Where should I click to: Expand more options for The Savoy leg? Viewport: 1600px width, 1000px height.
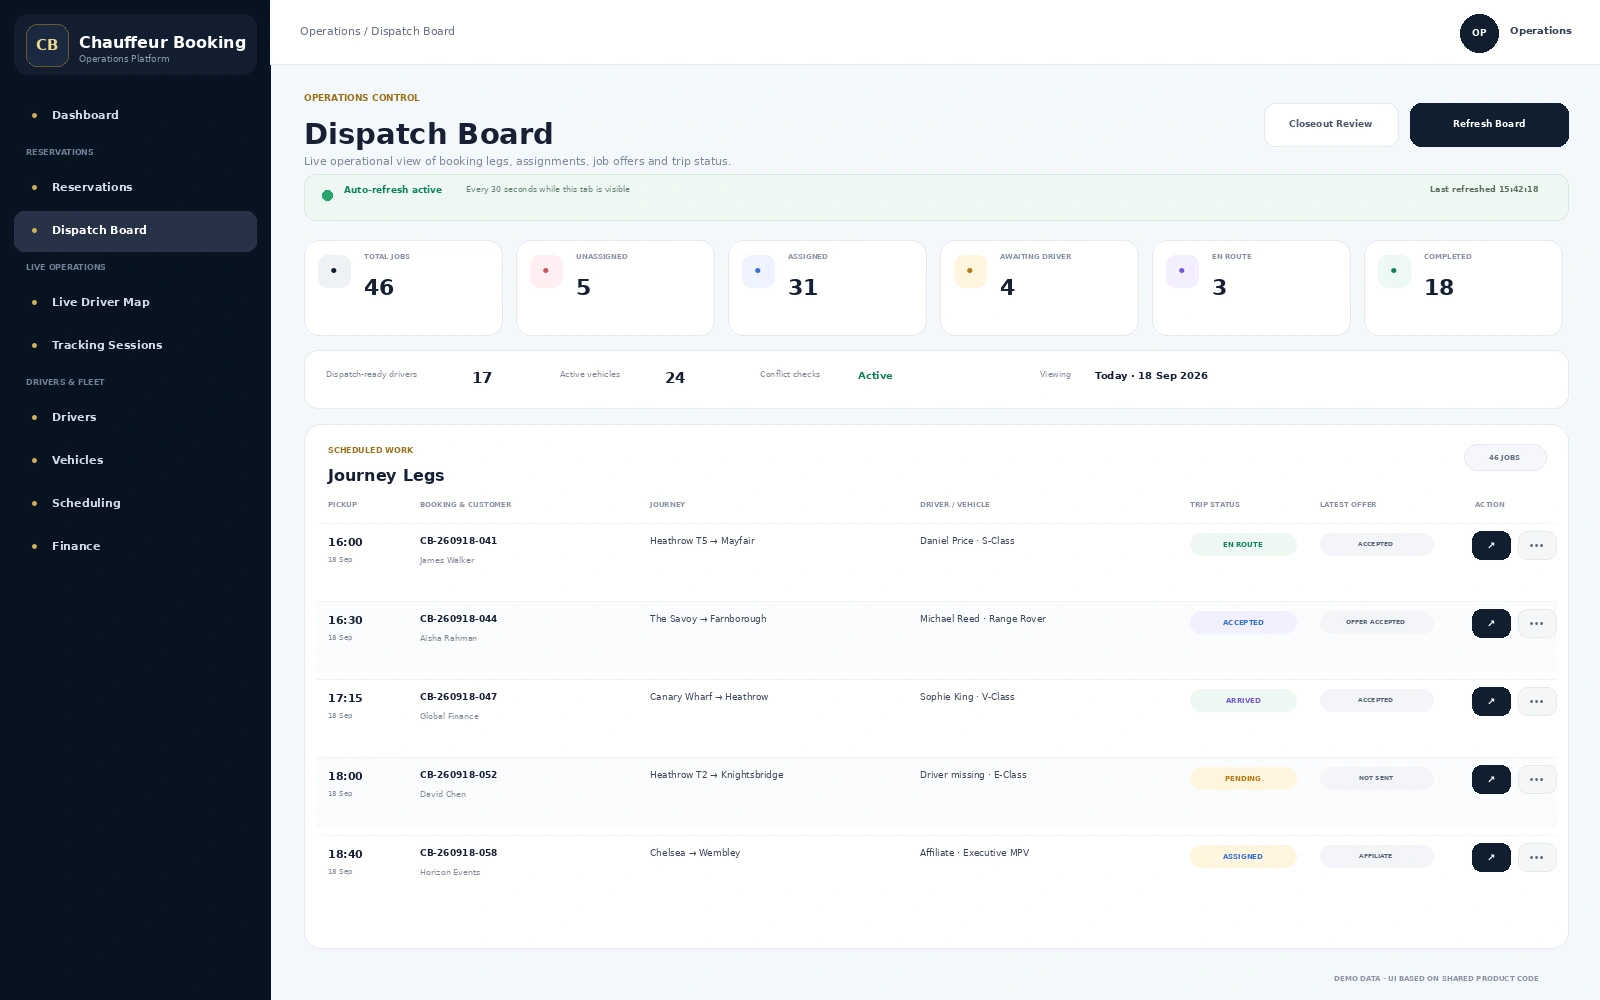1537,623
